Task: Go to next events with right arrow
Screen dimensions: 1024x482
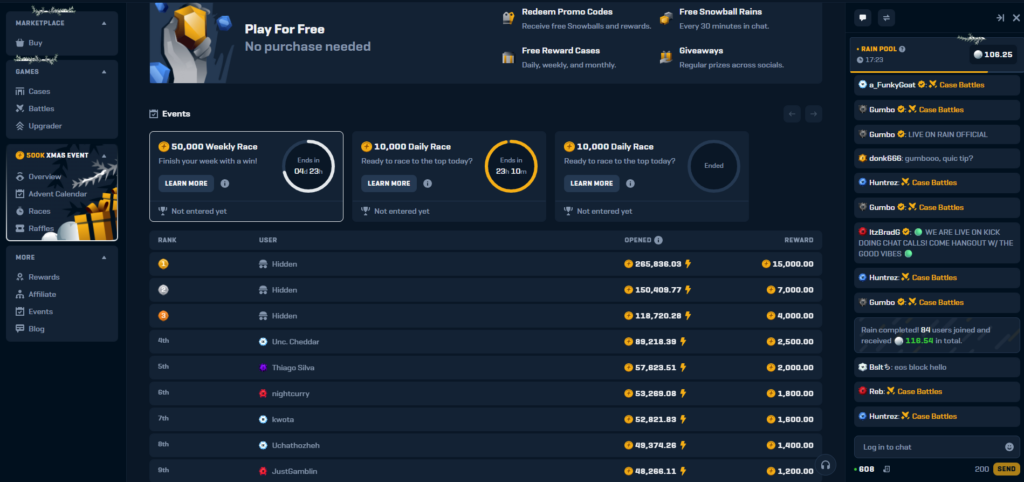Action: tap(813, 114)
